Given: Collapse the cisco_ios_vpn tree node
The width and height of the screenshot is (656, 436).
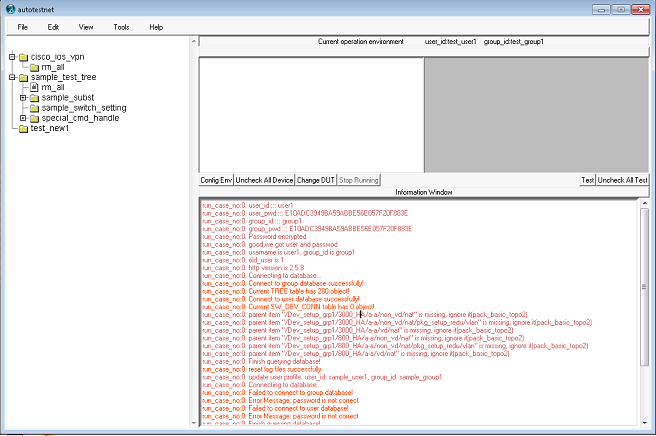Looking at the screenshot, I should 11,57.
